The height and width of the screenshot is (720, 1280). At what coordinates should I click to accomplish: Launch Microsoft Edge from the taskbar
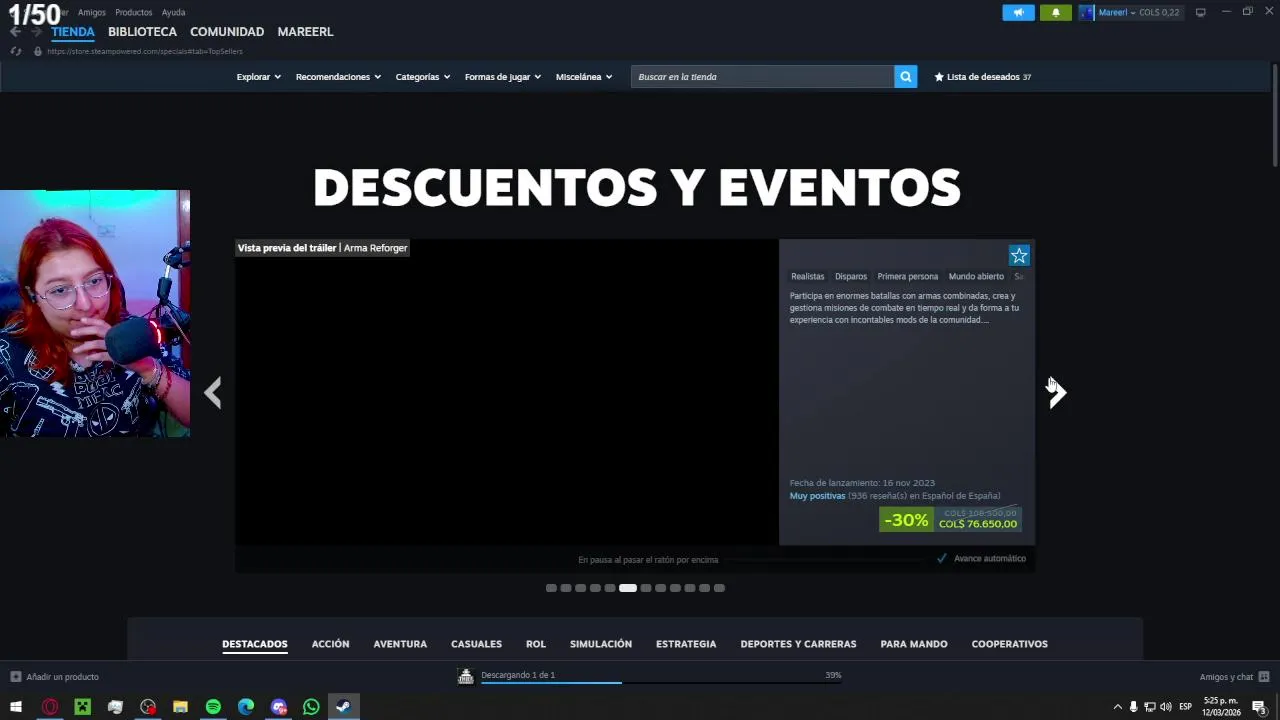pyautogui.click(x=246, y=707)
